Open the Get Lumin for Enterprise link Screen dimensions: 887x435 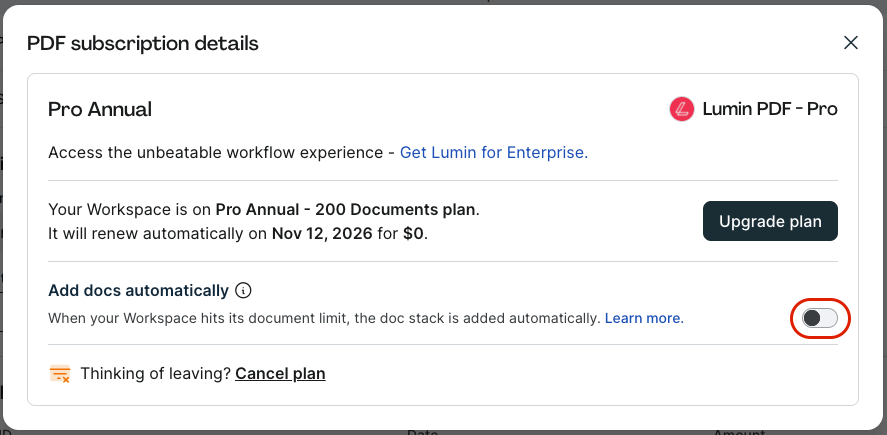494,153
